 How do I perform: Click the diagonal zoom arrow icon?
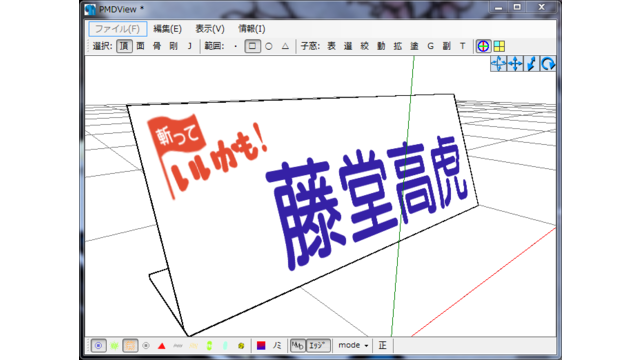[x=531, y=64]
